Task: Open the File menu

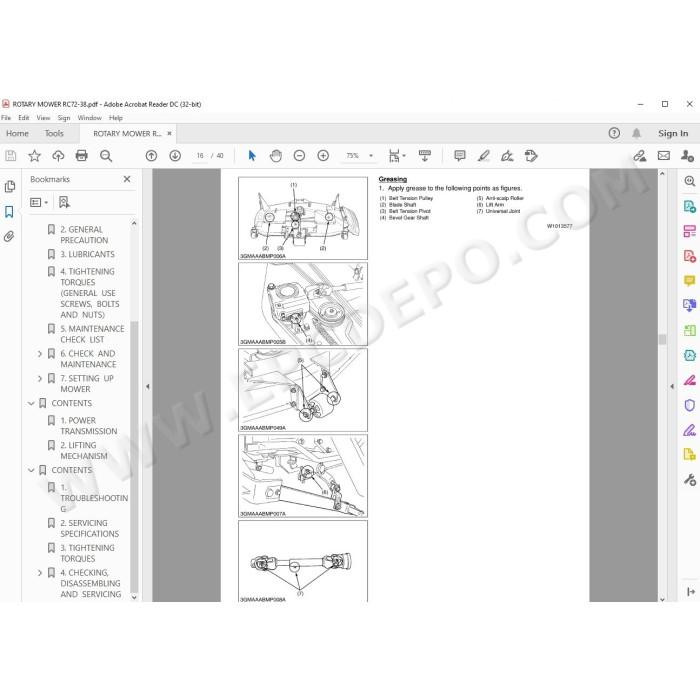Action: [6, 118]
